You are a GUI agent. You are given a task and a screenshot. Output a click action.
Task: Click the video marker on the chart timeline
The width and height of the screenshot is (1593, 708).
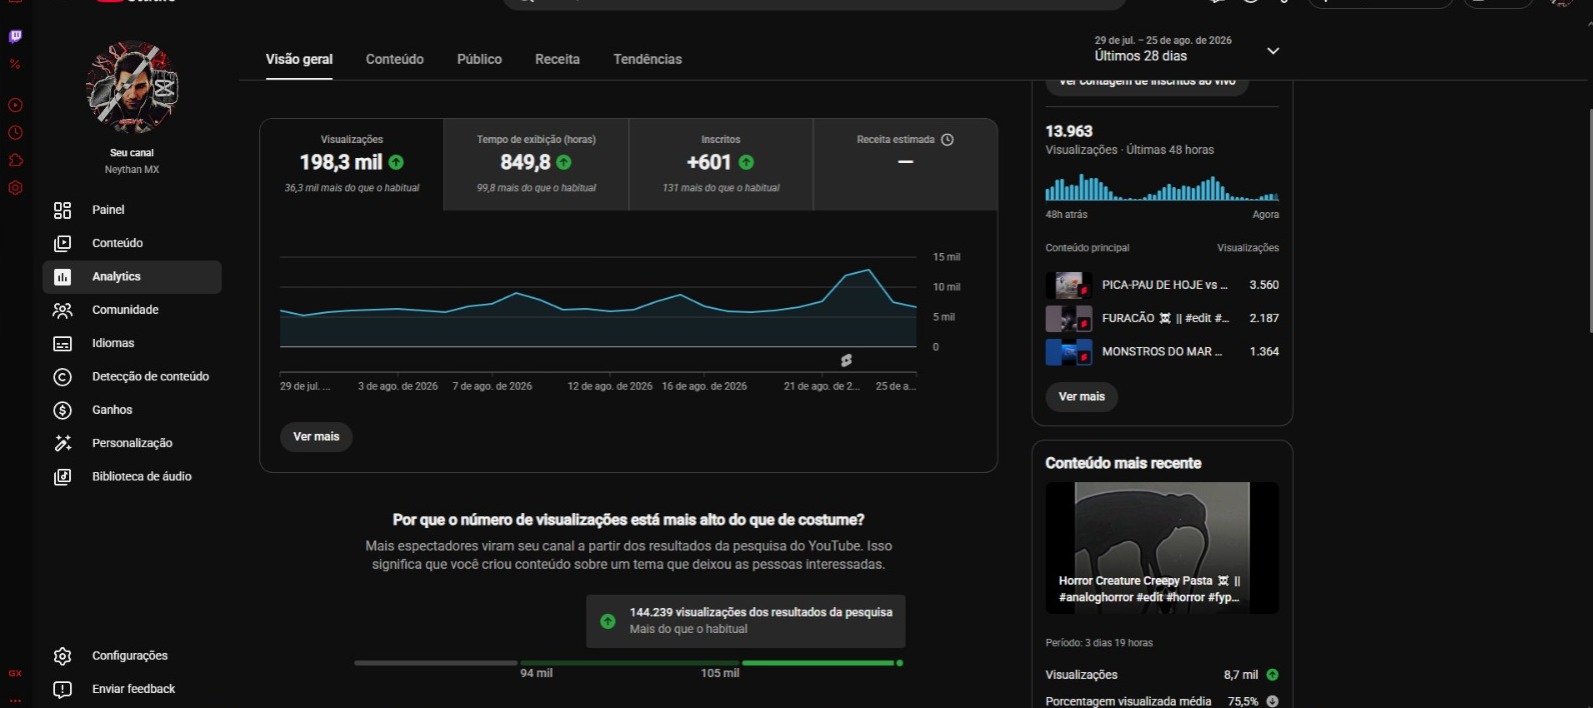click(846, 360)
